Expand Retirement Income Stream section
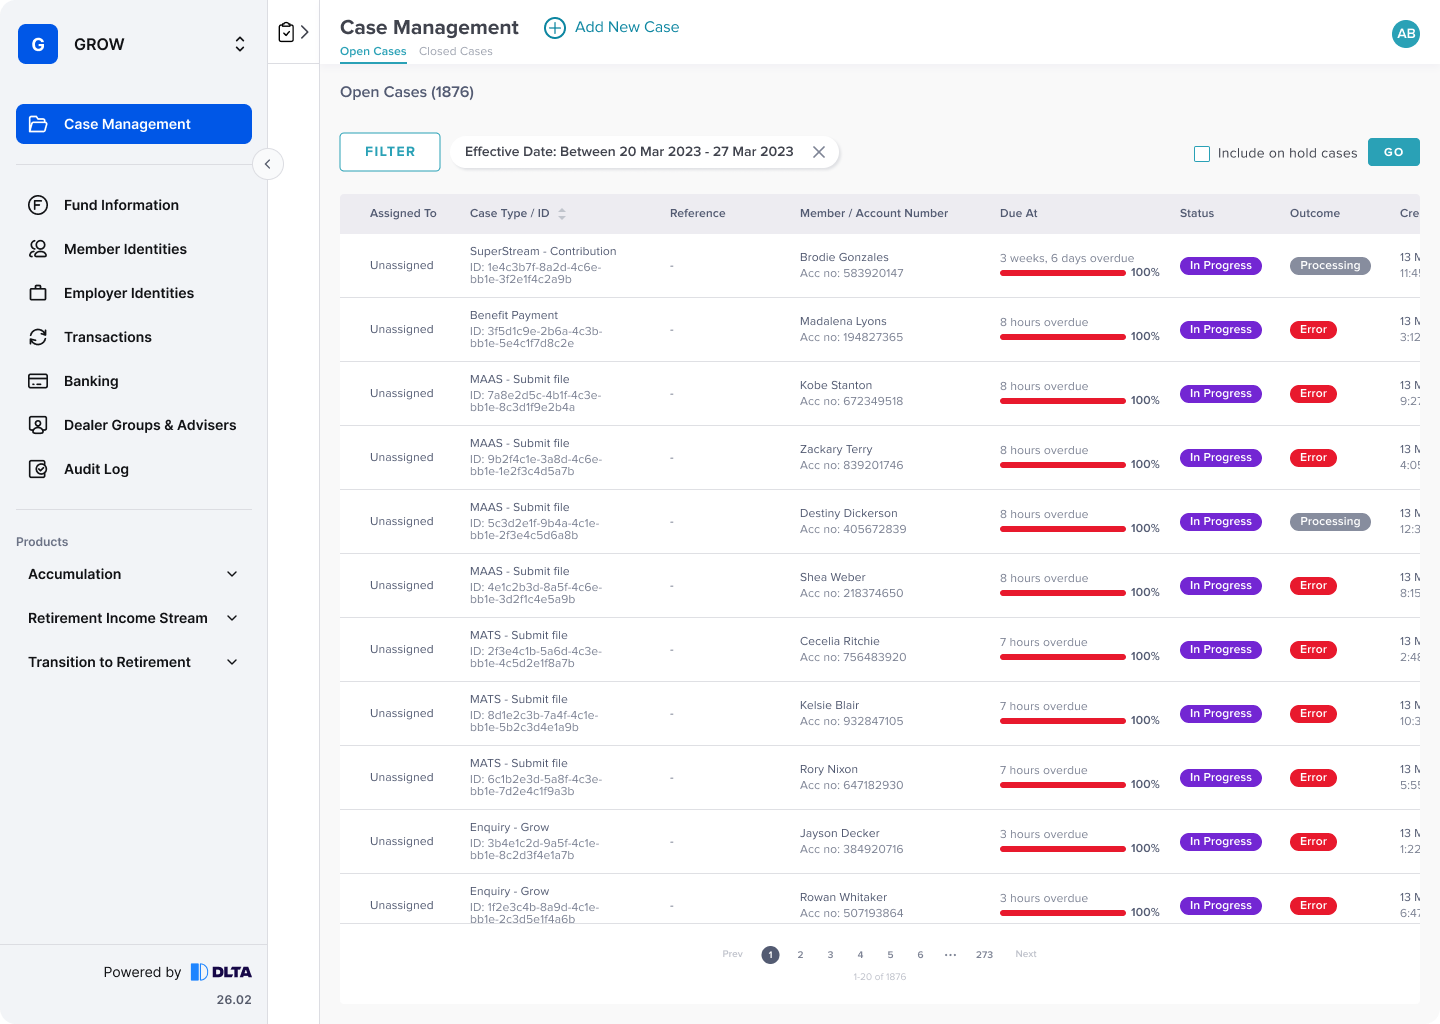 pos(232,618)
